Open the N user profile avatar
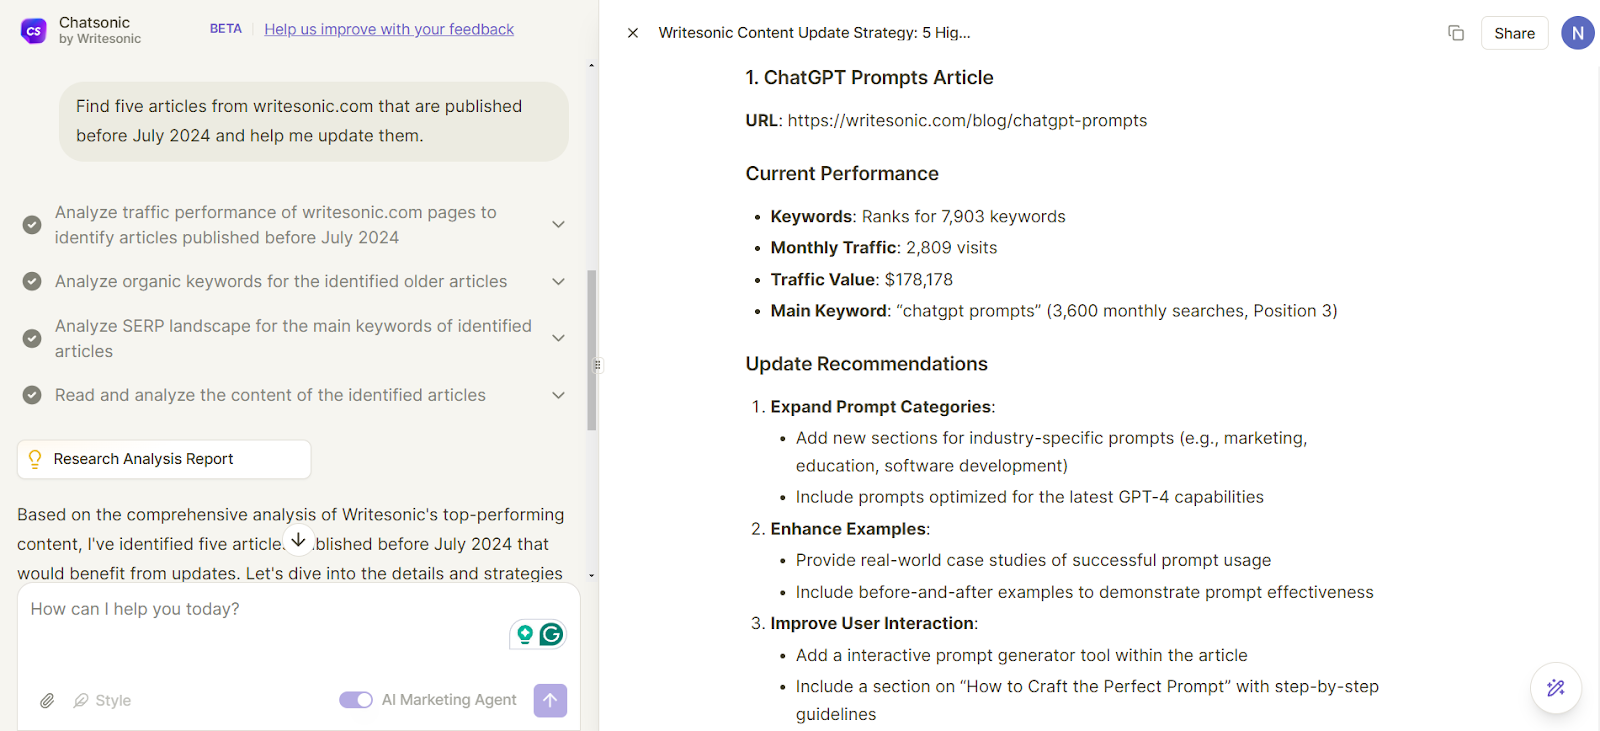Image resolution: width=1600 pixels, height=731 pixels. click(1578, 33)
